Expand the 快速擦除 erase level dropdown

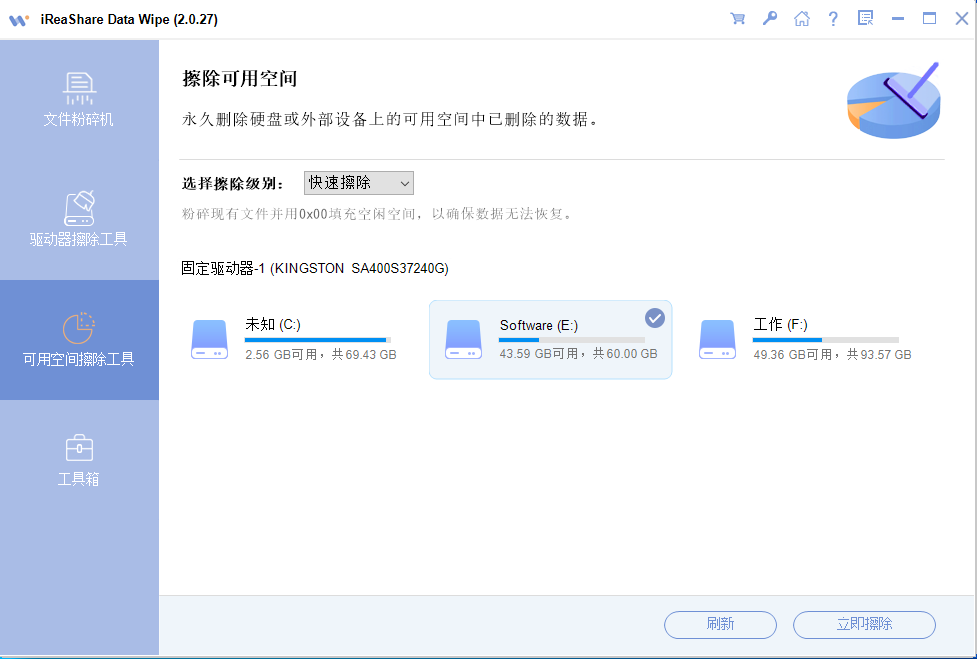[359, 183]
